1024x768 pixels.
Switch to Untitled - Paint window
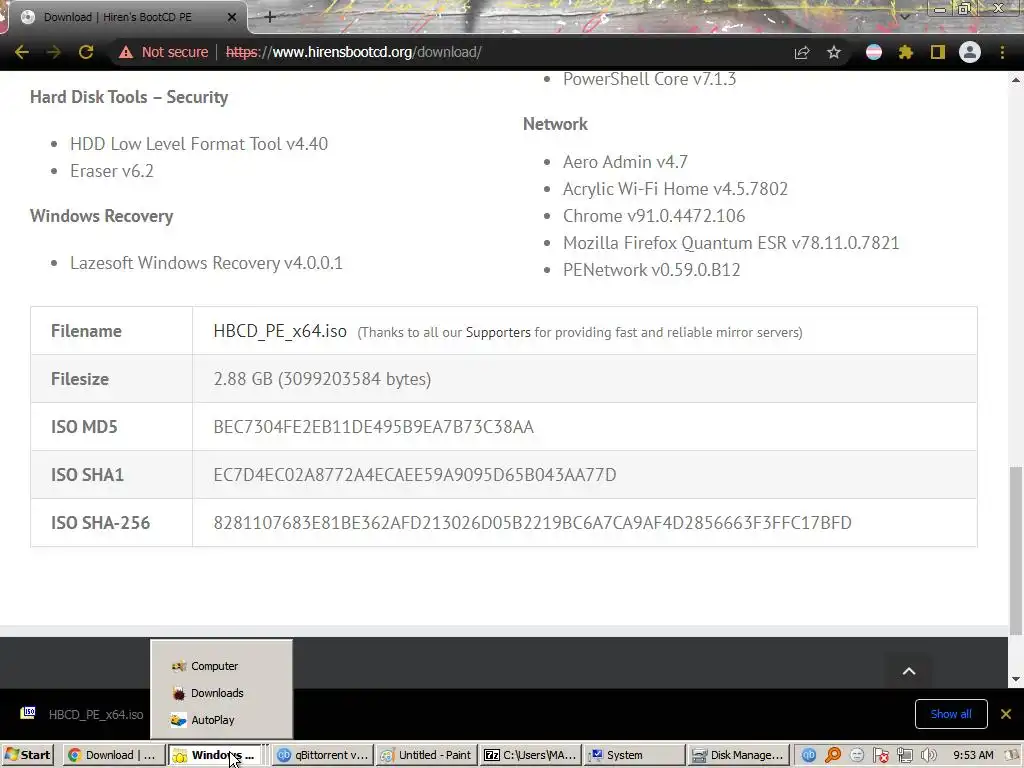427,755
